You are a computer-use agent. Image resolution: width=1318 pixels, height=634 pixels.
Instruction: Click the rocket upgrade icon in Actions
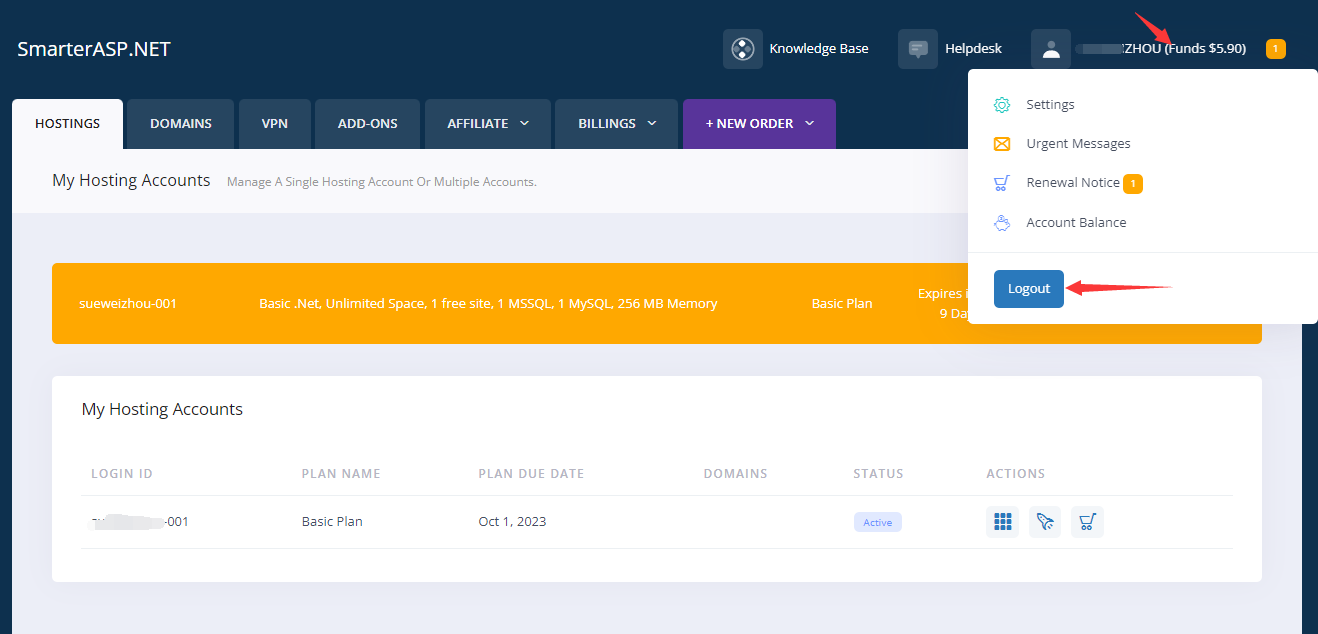[x=1045, y=522]
